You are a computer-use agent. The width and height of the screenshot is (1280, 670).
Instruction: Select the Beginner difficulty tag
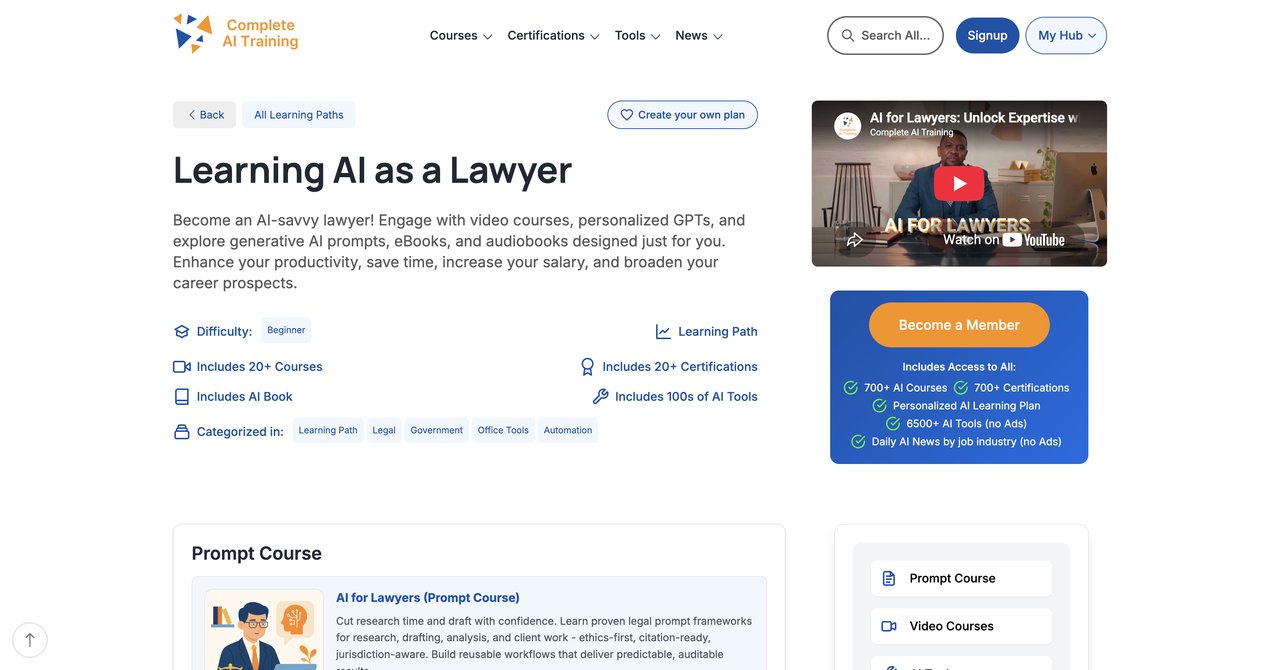[286, 330]
